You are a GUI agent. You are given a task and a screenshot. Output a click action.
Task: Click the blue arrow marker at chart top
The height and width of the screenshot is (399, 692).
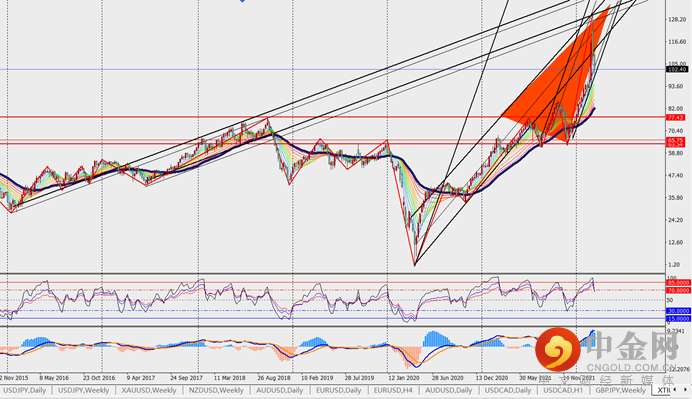coord(242,1)
